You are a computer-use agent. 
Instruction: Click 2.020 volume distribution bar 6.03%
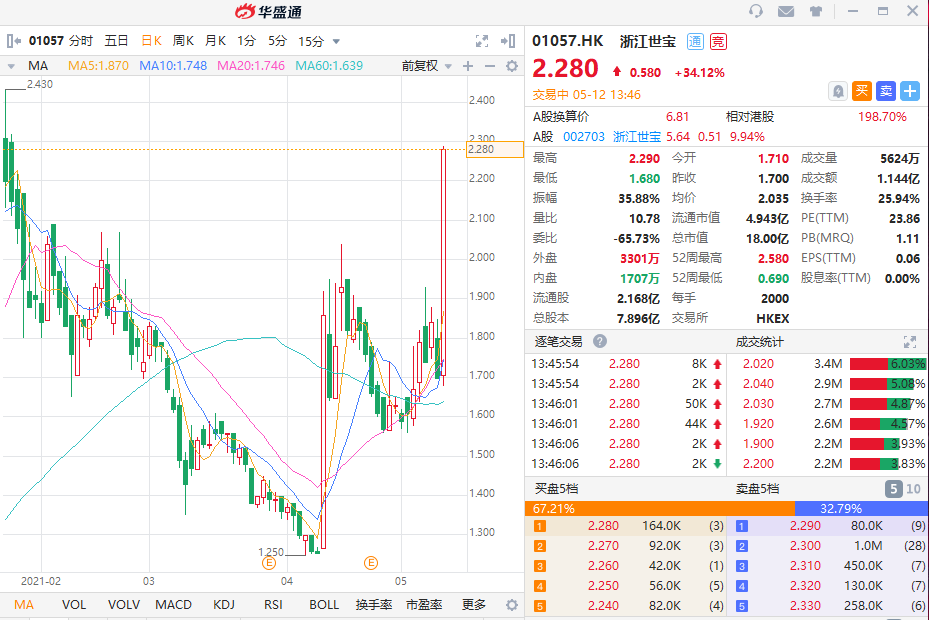coord(887,364)
